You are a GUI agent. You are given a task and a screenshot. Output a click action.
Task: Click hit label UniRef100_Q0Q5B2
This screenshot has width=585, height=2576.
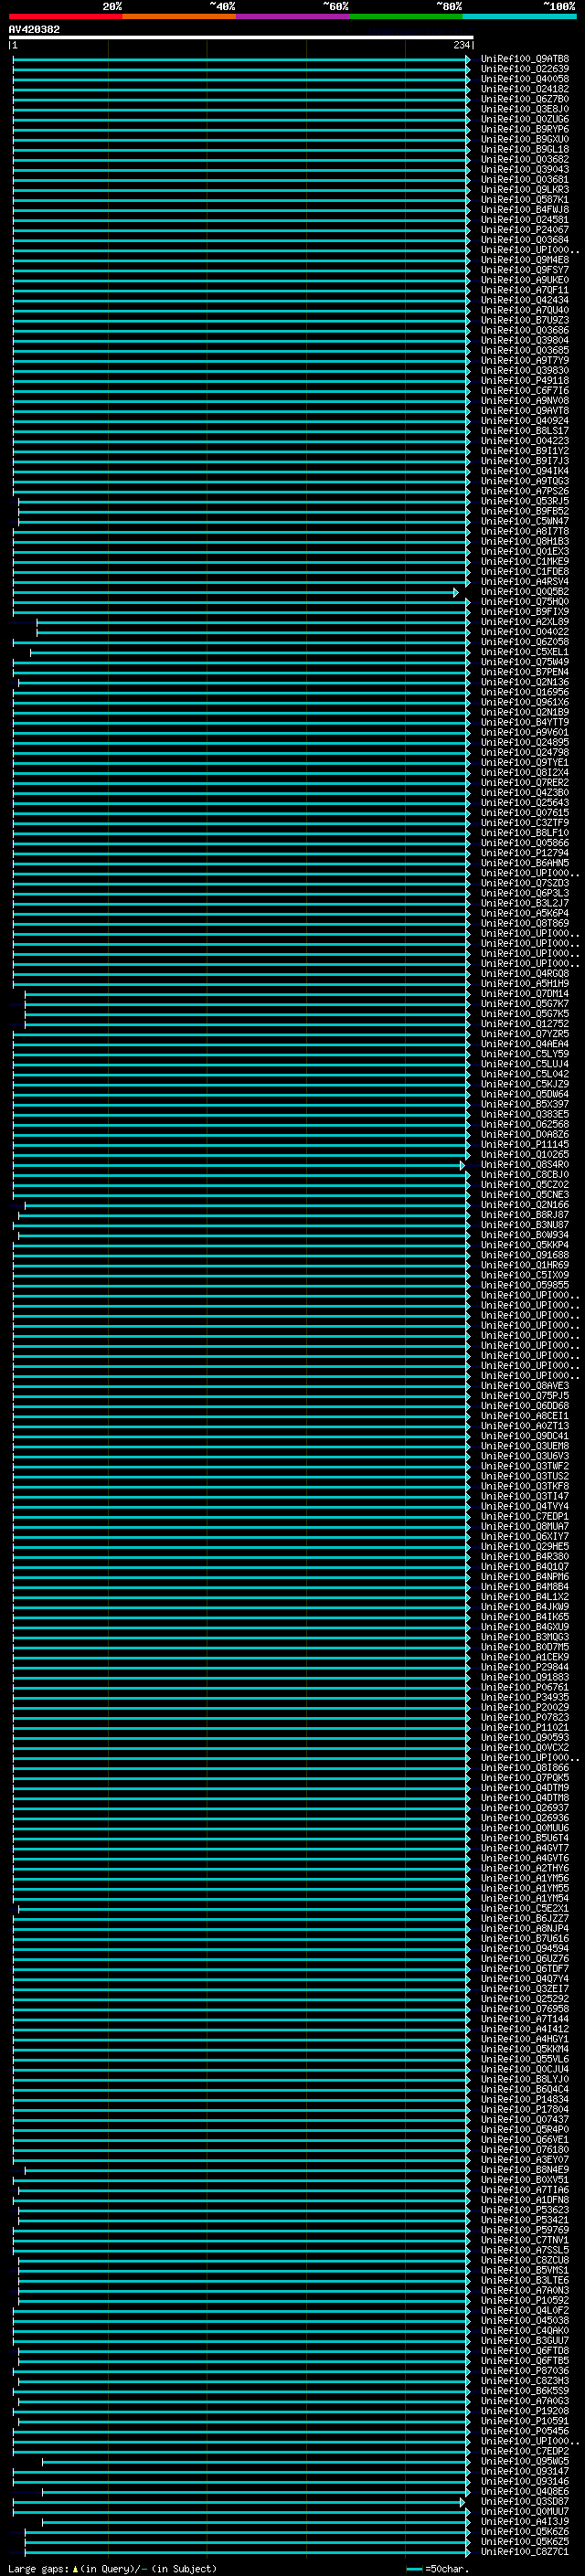[x=525, y=591]
